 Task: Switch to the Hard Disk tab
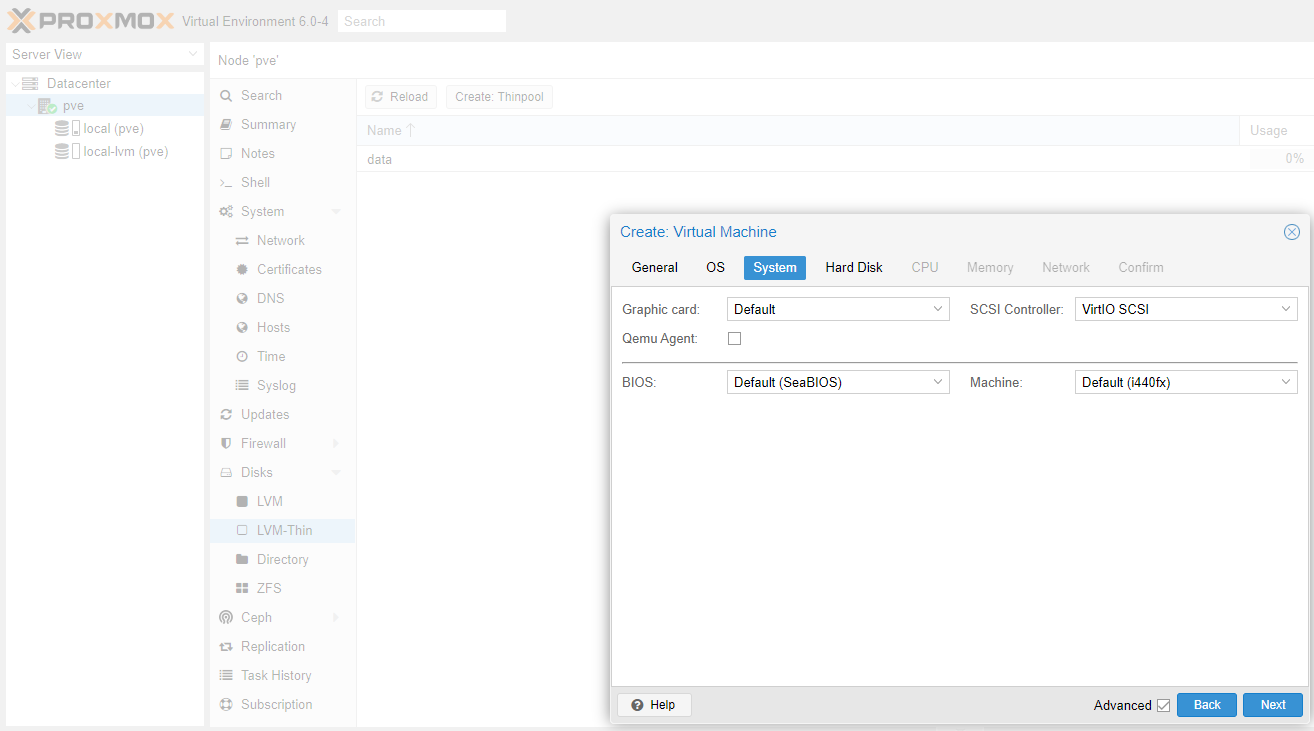tap(854, 268)
